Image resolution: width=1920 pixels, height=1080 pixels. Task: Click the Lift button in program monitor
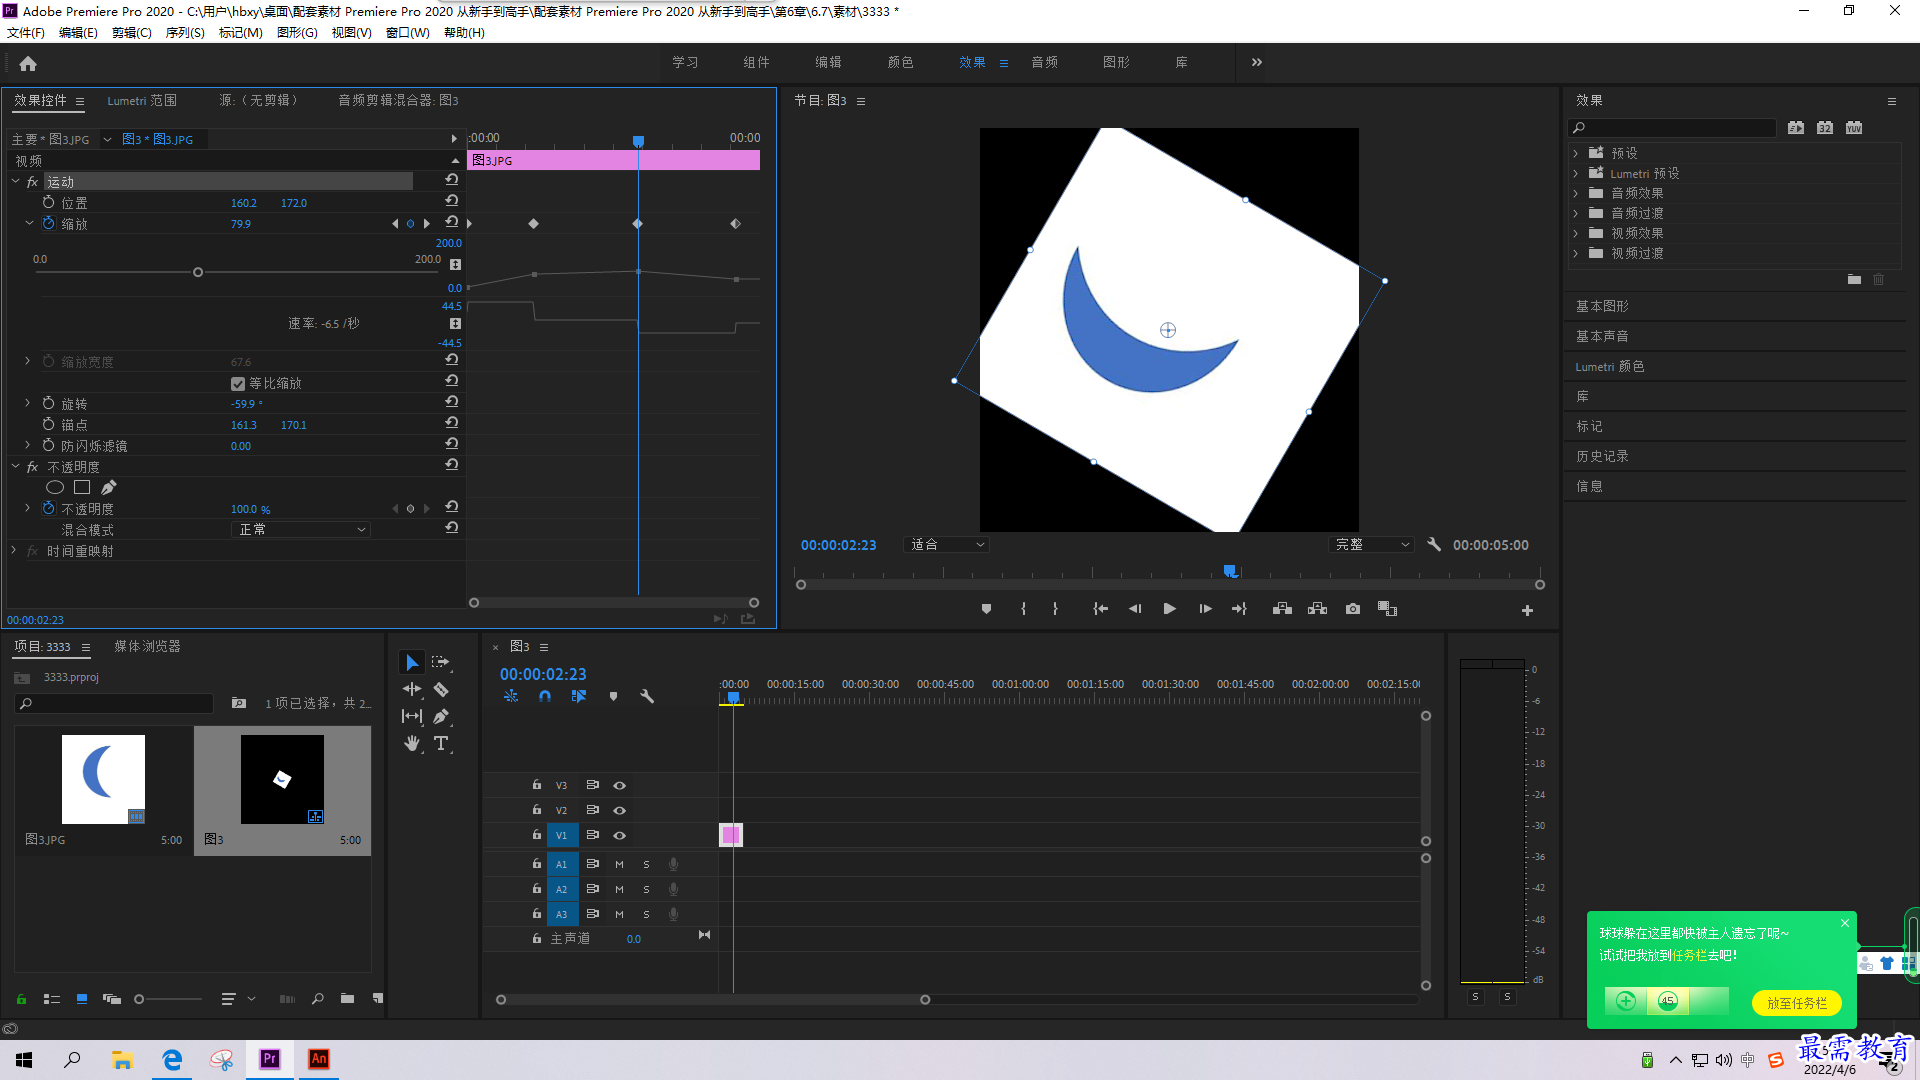click(x=1282, y=609)
